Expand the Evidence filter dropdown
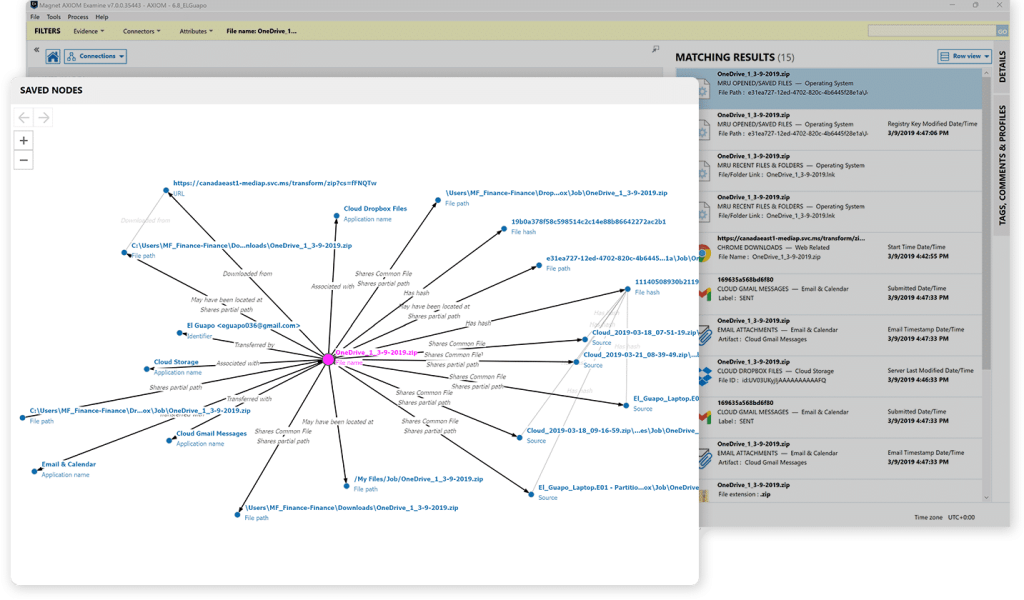The image size is (1024, 600). [x=89, y=31]
